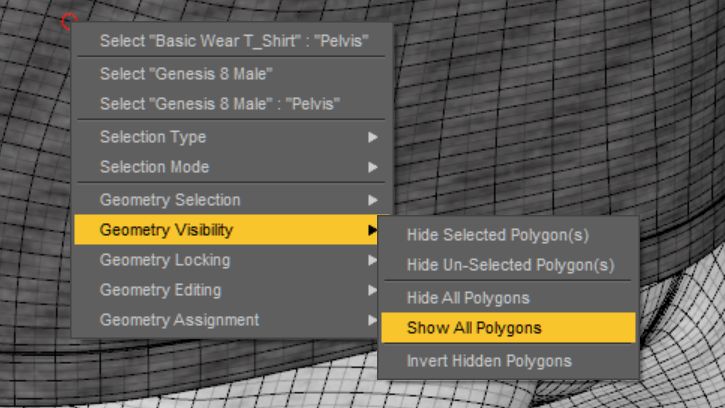Click the Geometry Visibility submenu arrow
This screenshot has width=725, height=408.
point(372,230)
